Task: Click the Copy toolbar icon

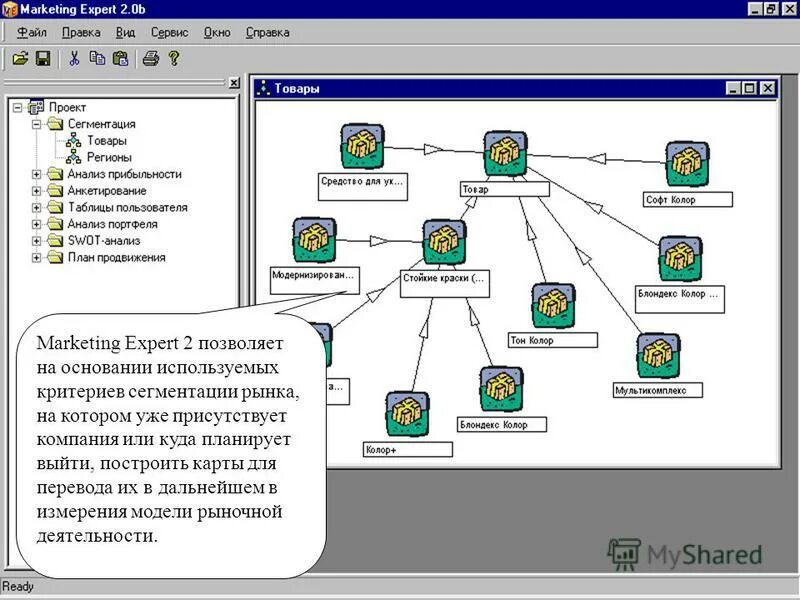Action: 97,59
